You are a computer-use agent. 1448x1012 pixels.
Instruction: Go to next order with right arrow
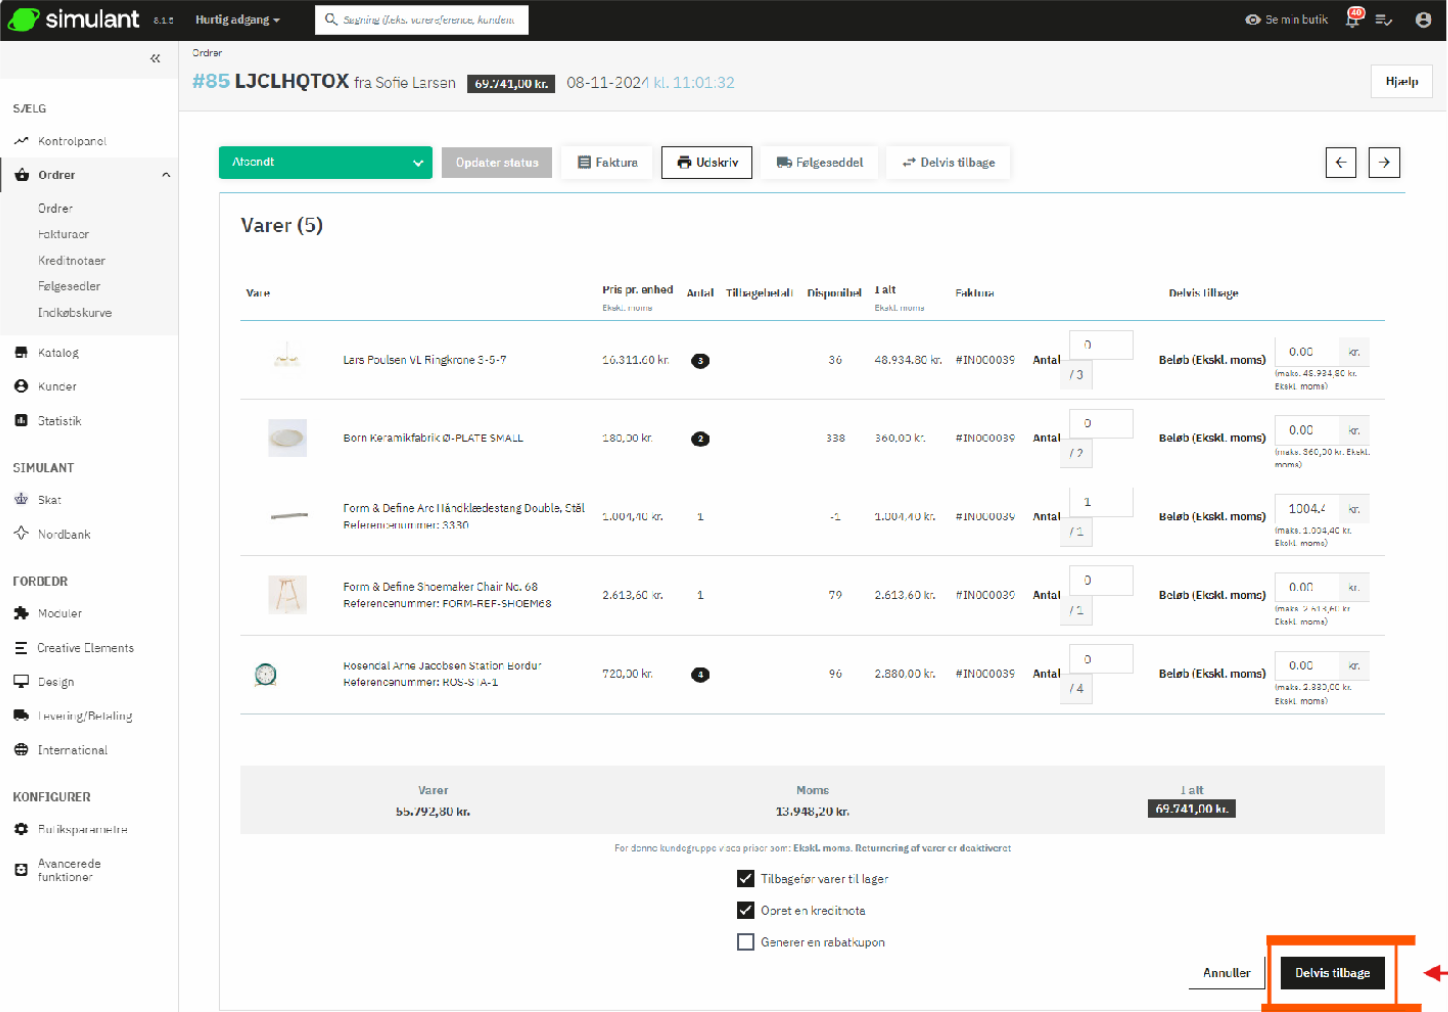point(1384,162)
